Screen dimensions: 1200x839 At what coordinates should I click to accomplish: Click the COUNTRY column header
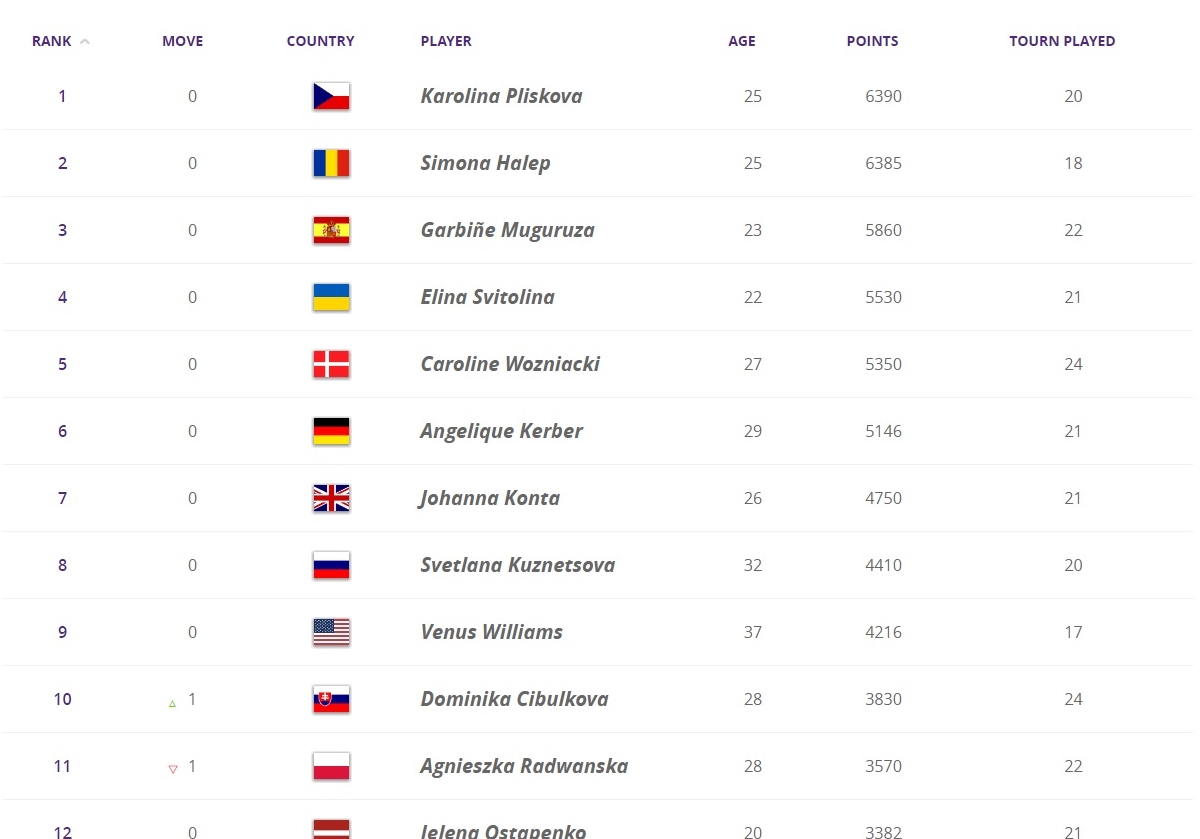[320, 41]
